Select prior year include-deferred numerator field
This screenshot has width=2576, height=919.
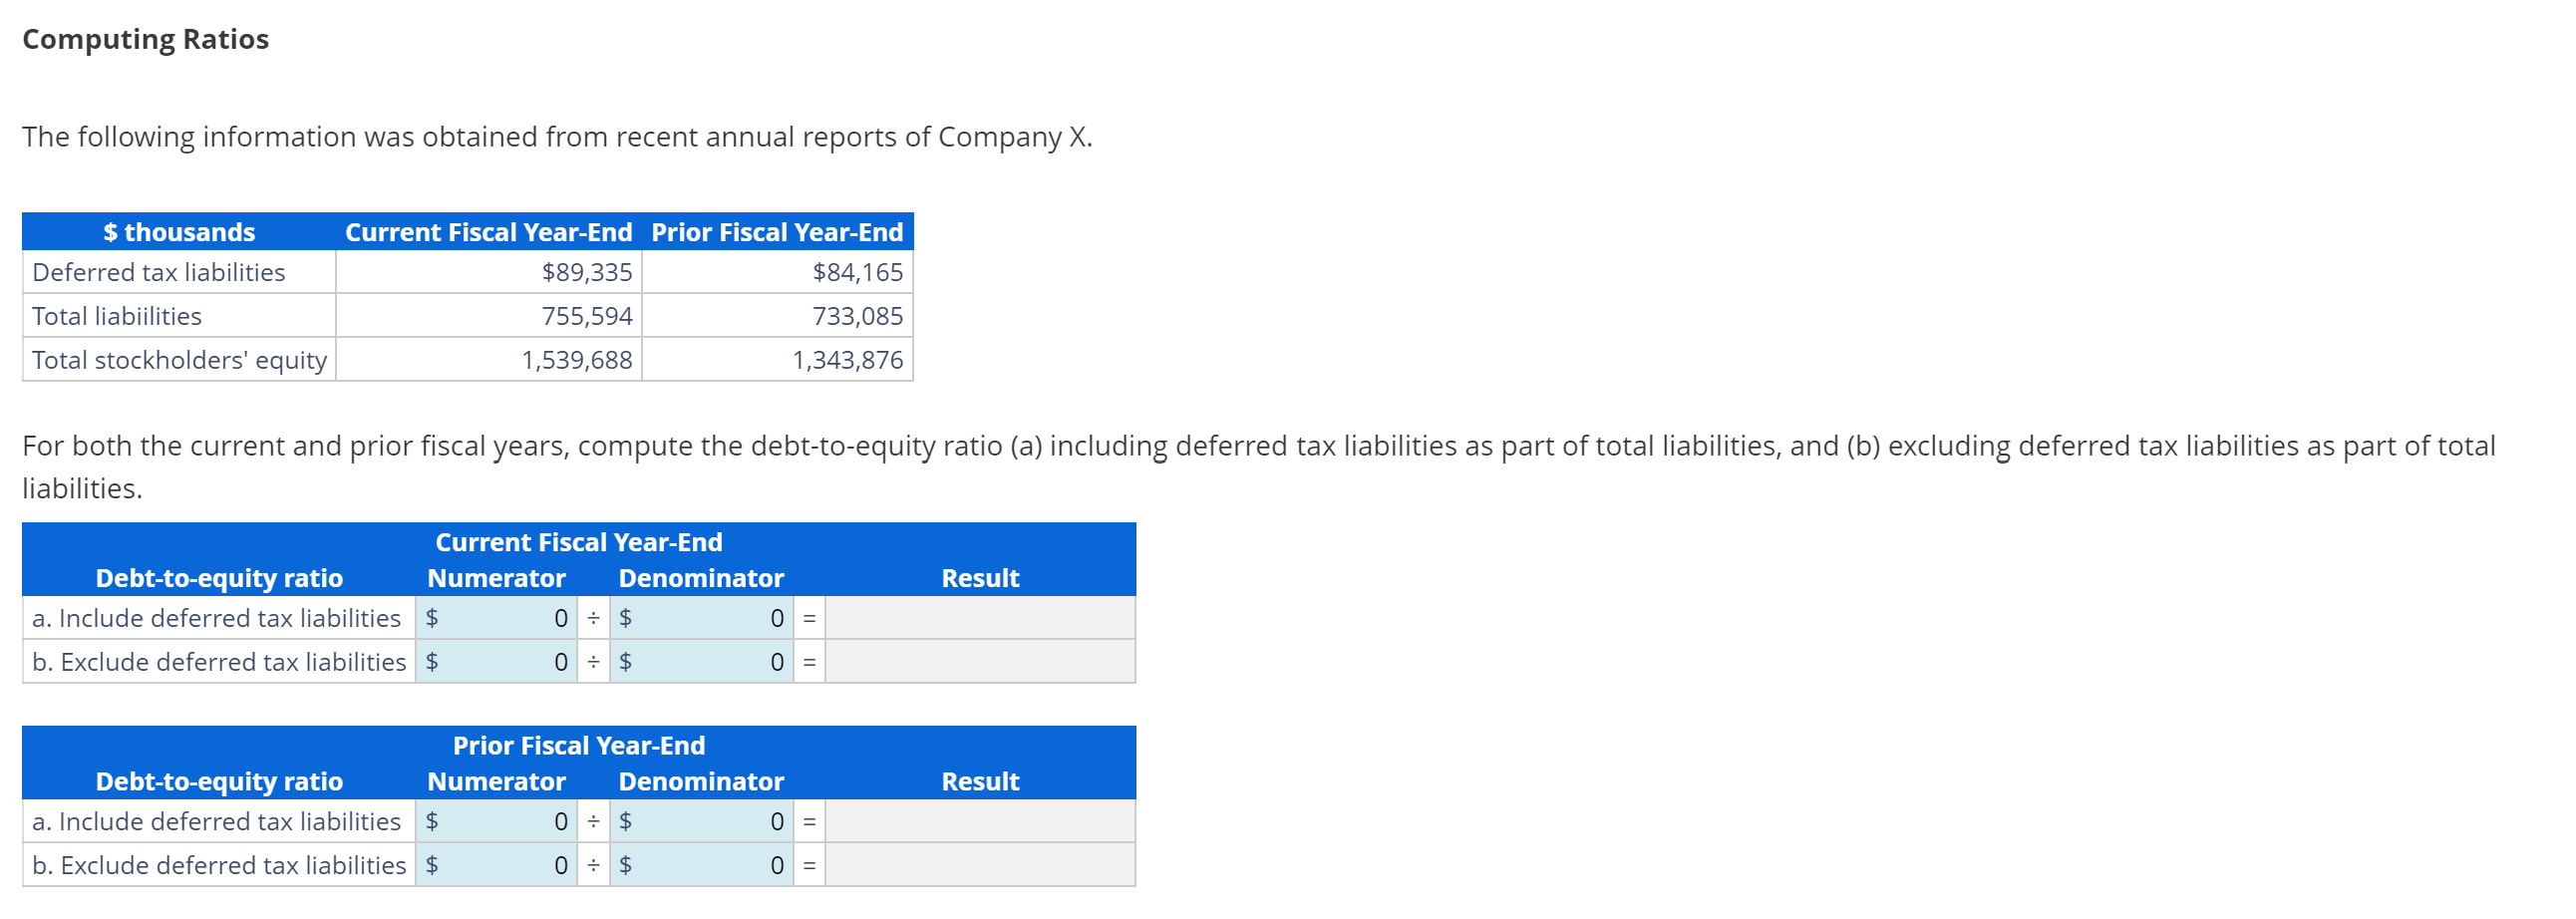click(x=496, y=821)
